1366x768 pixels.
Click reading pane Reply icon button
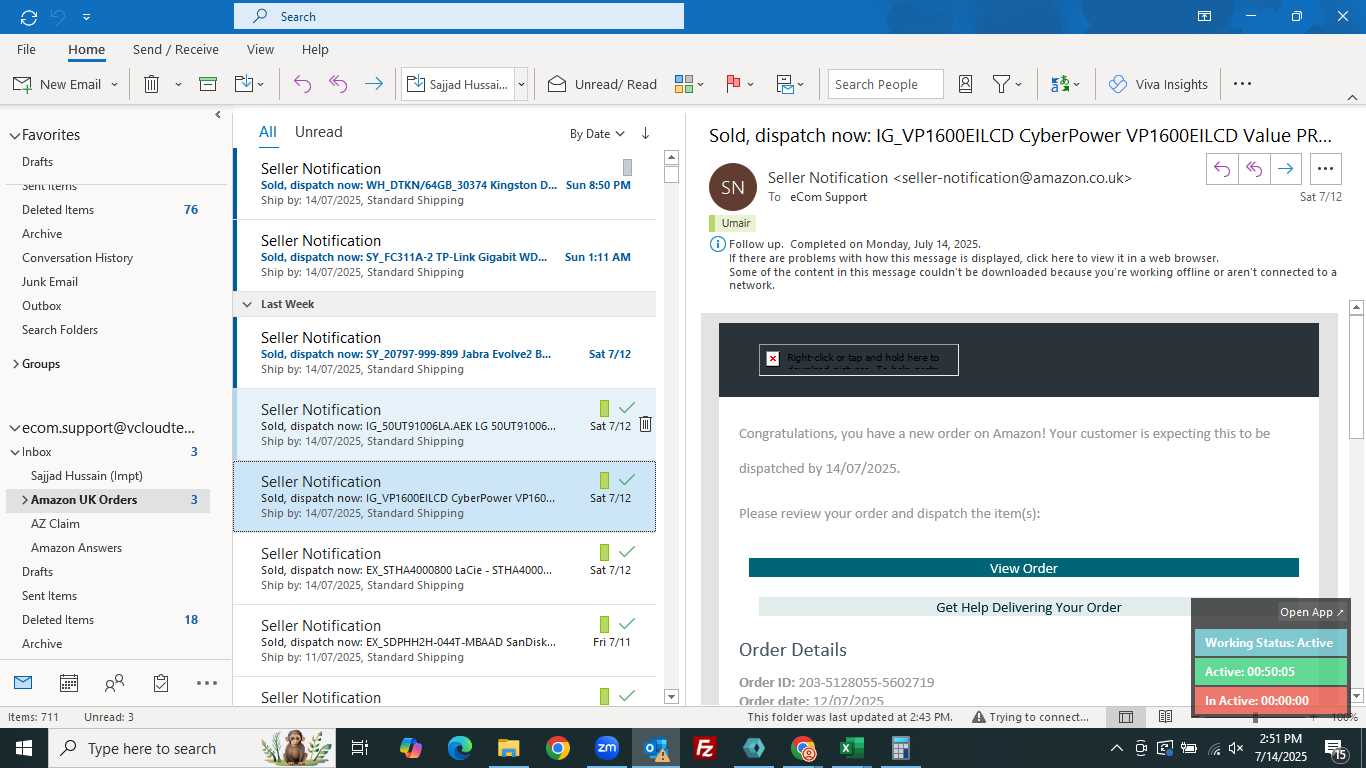point(1222,169)
